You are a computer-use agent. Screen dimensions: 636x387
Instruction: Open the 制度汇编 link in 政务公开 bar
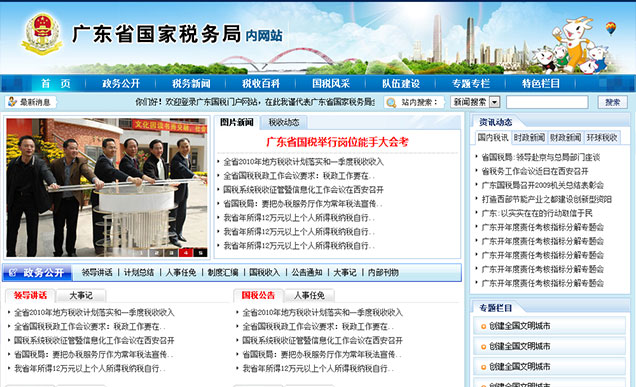click(223, 273)
